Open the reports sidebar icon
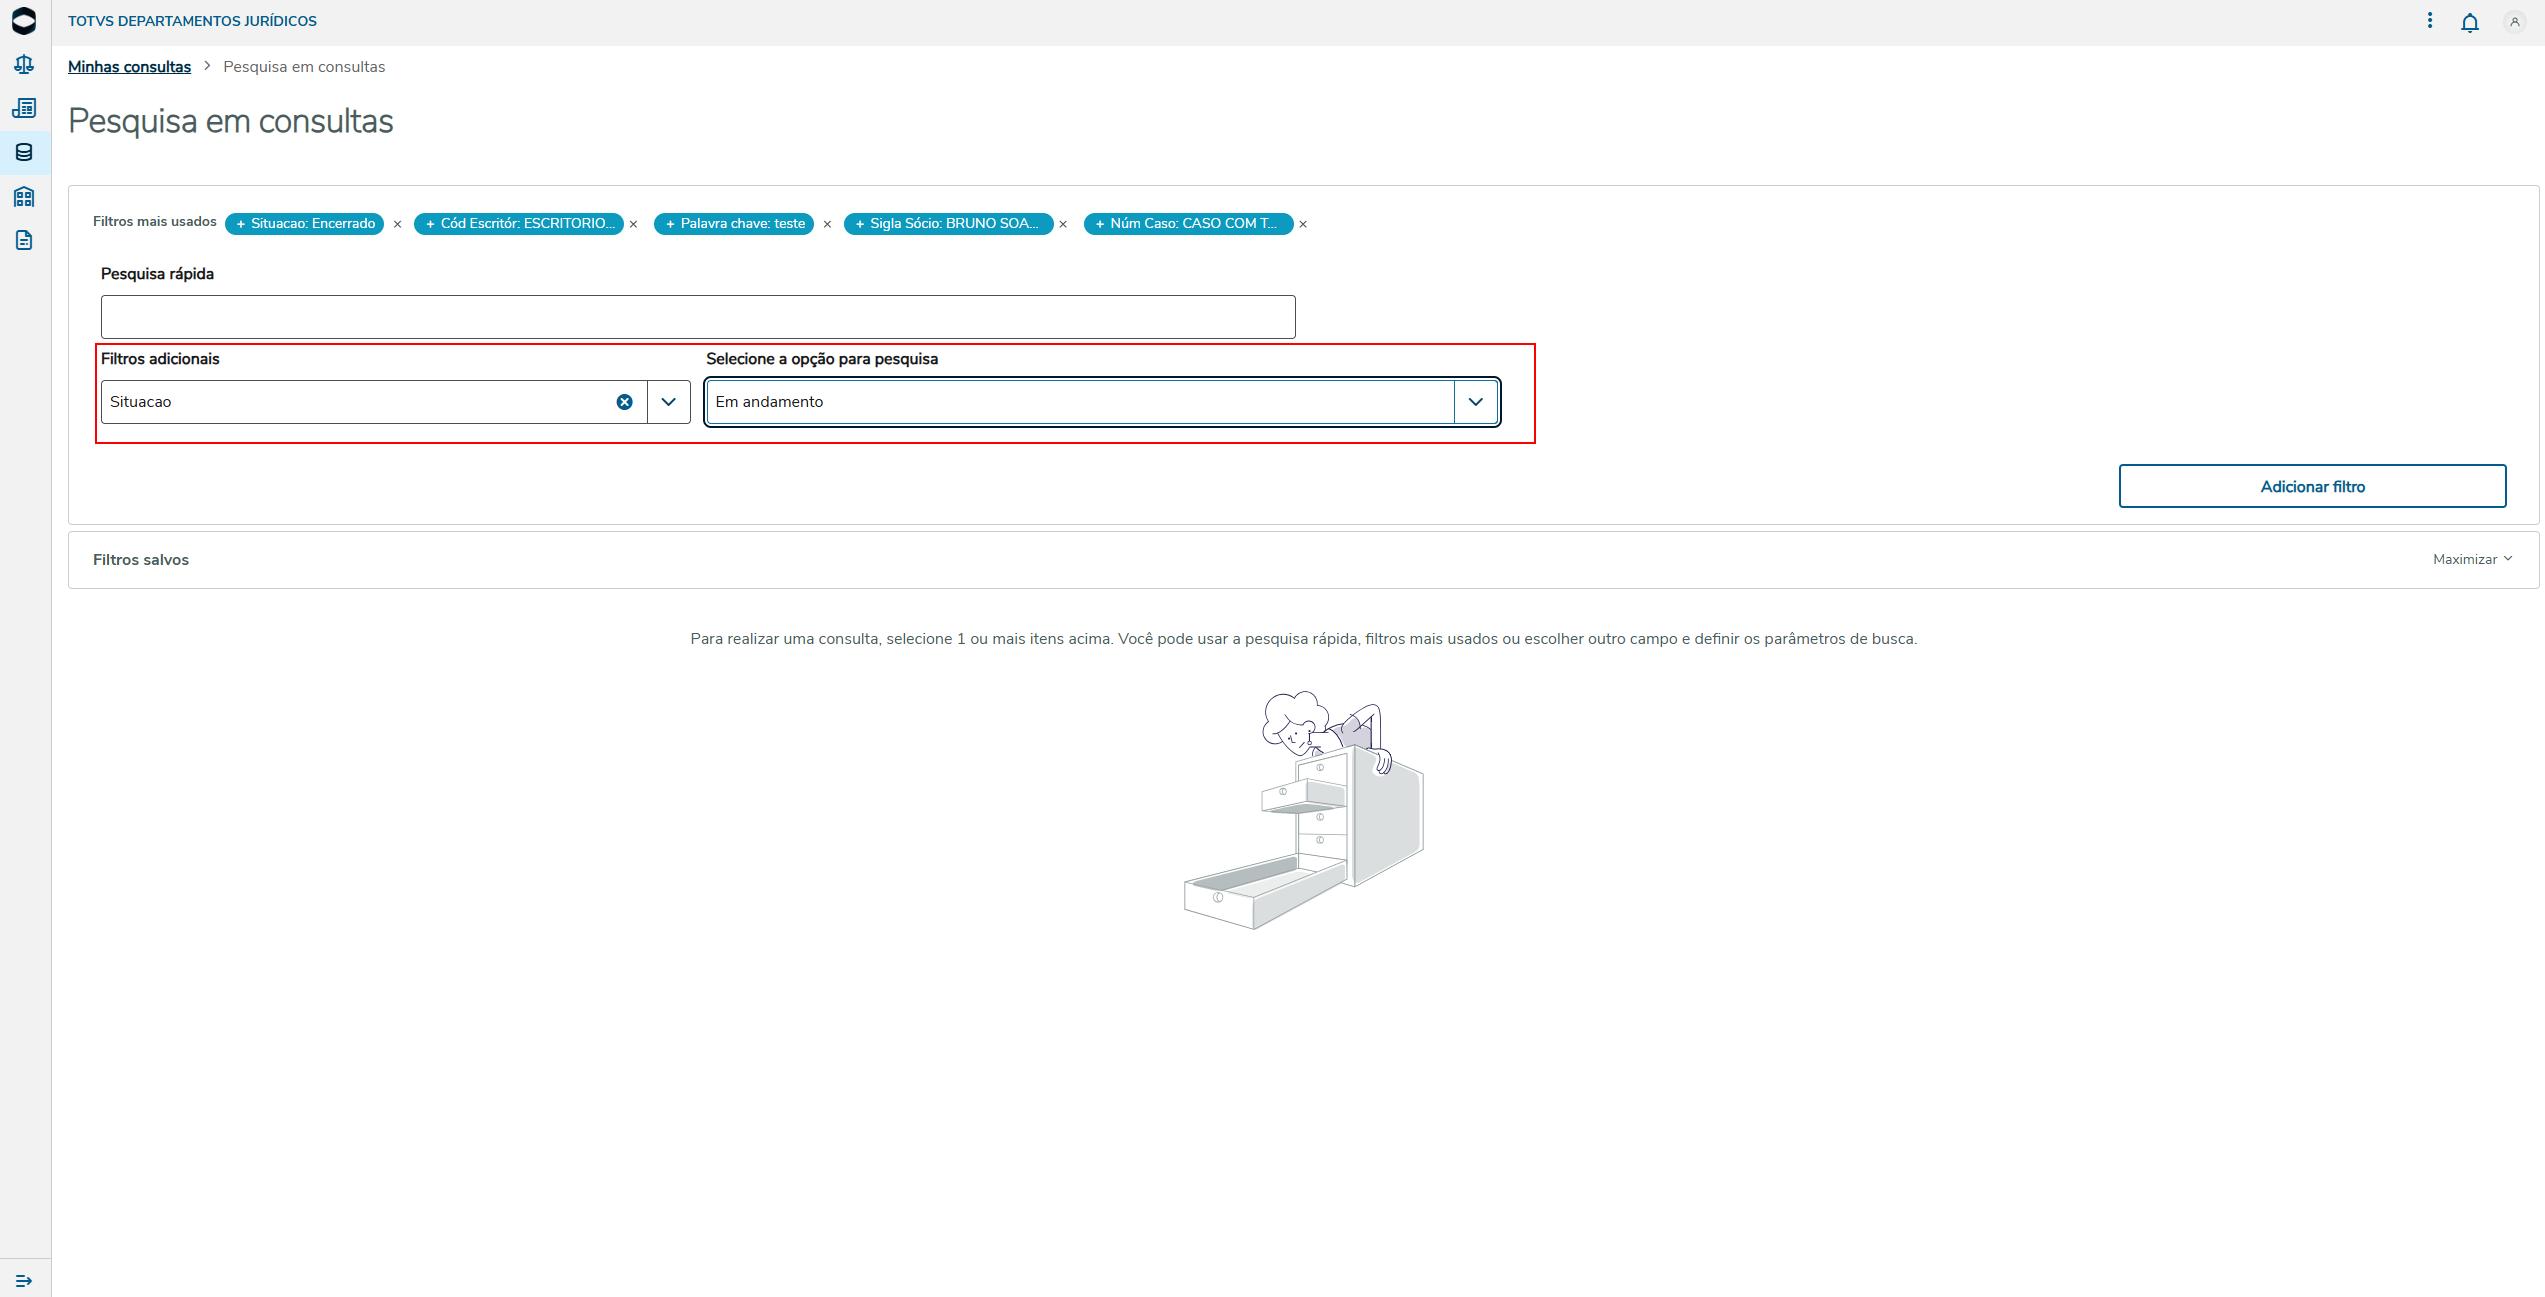 (24, 108)
